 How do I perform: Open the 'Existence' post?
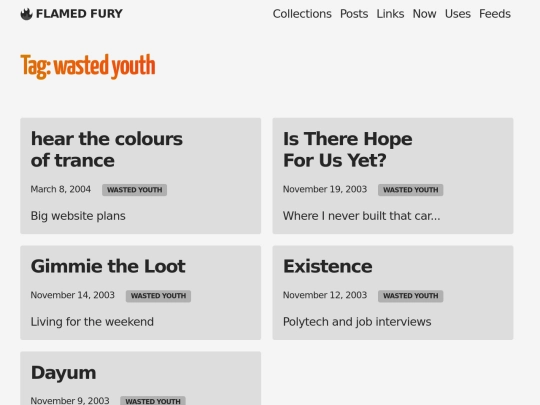pyautogui.click(x=328, y=266)
